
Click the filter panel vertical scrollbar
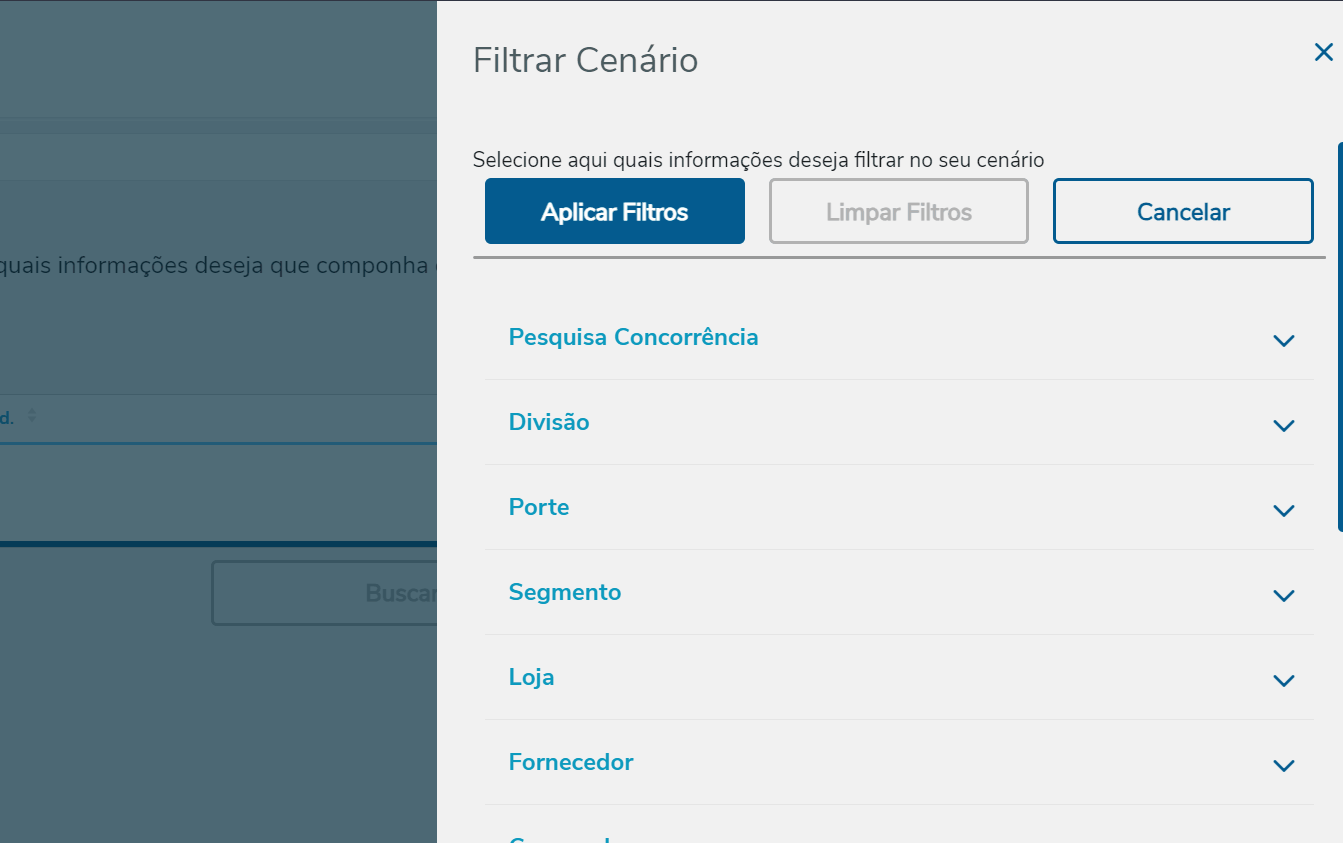pos(1339,337)
